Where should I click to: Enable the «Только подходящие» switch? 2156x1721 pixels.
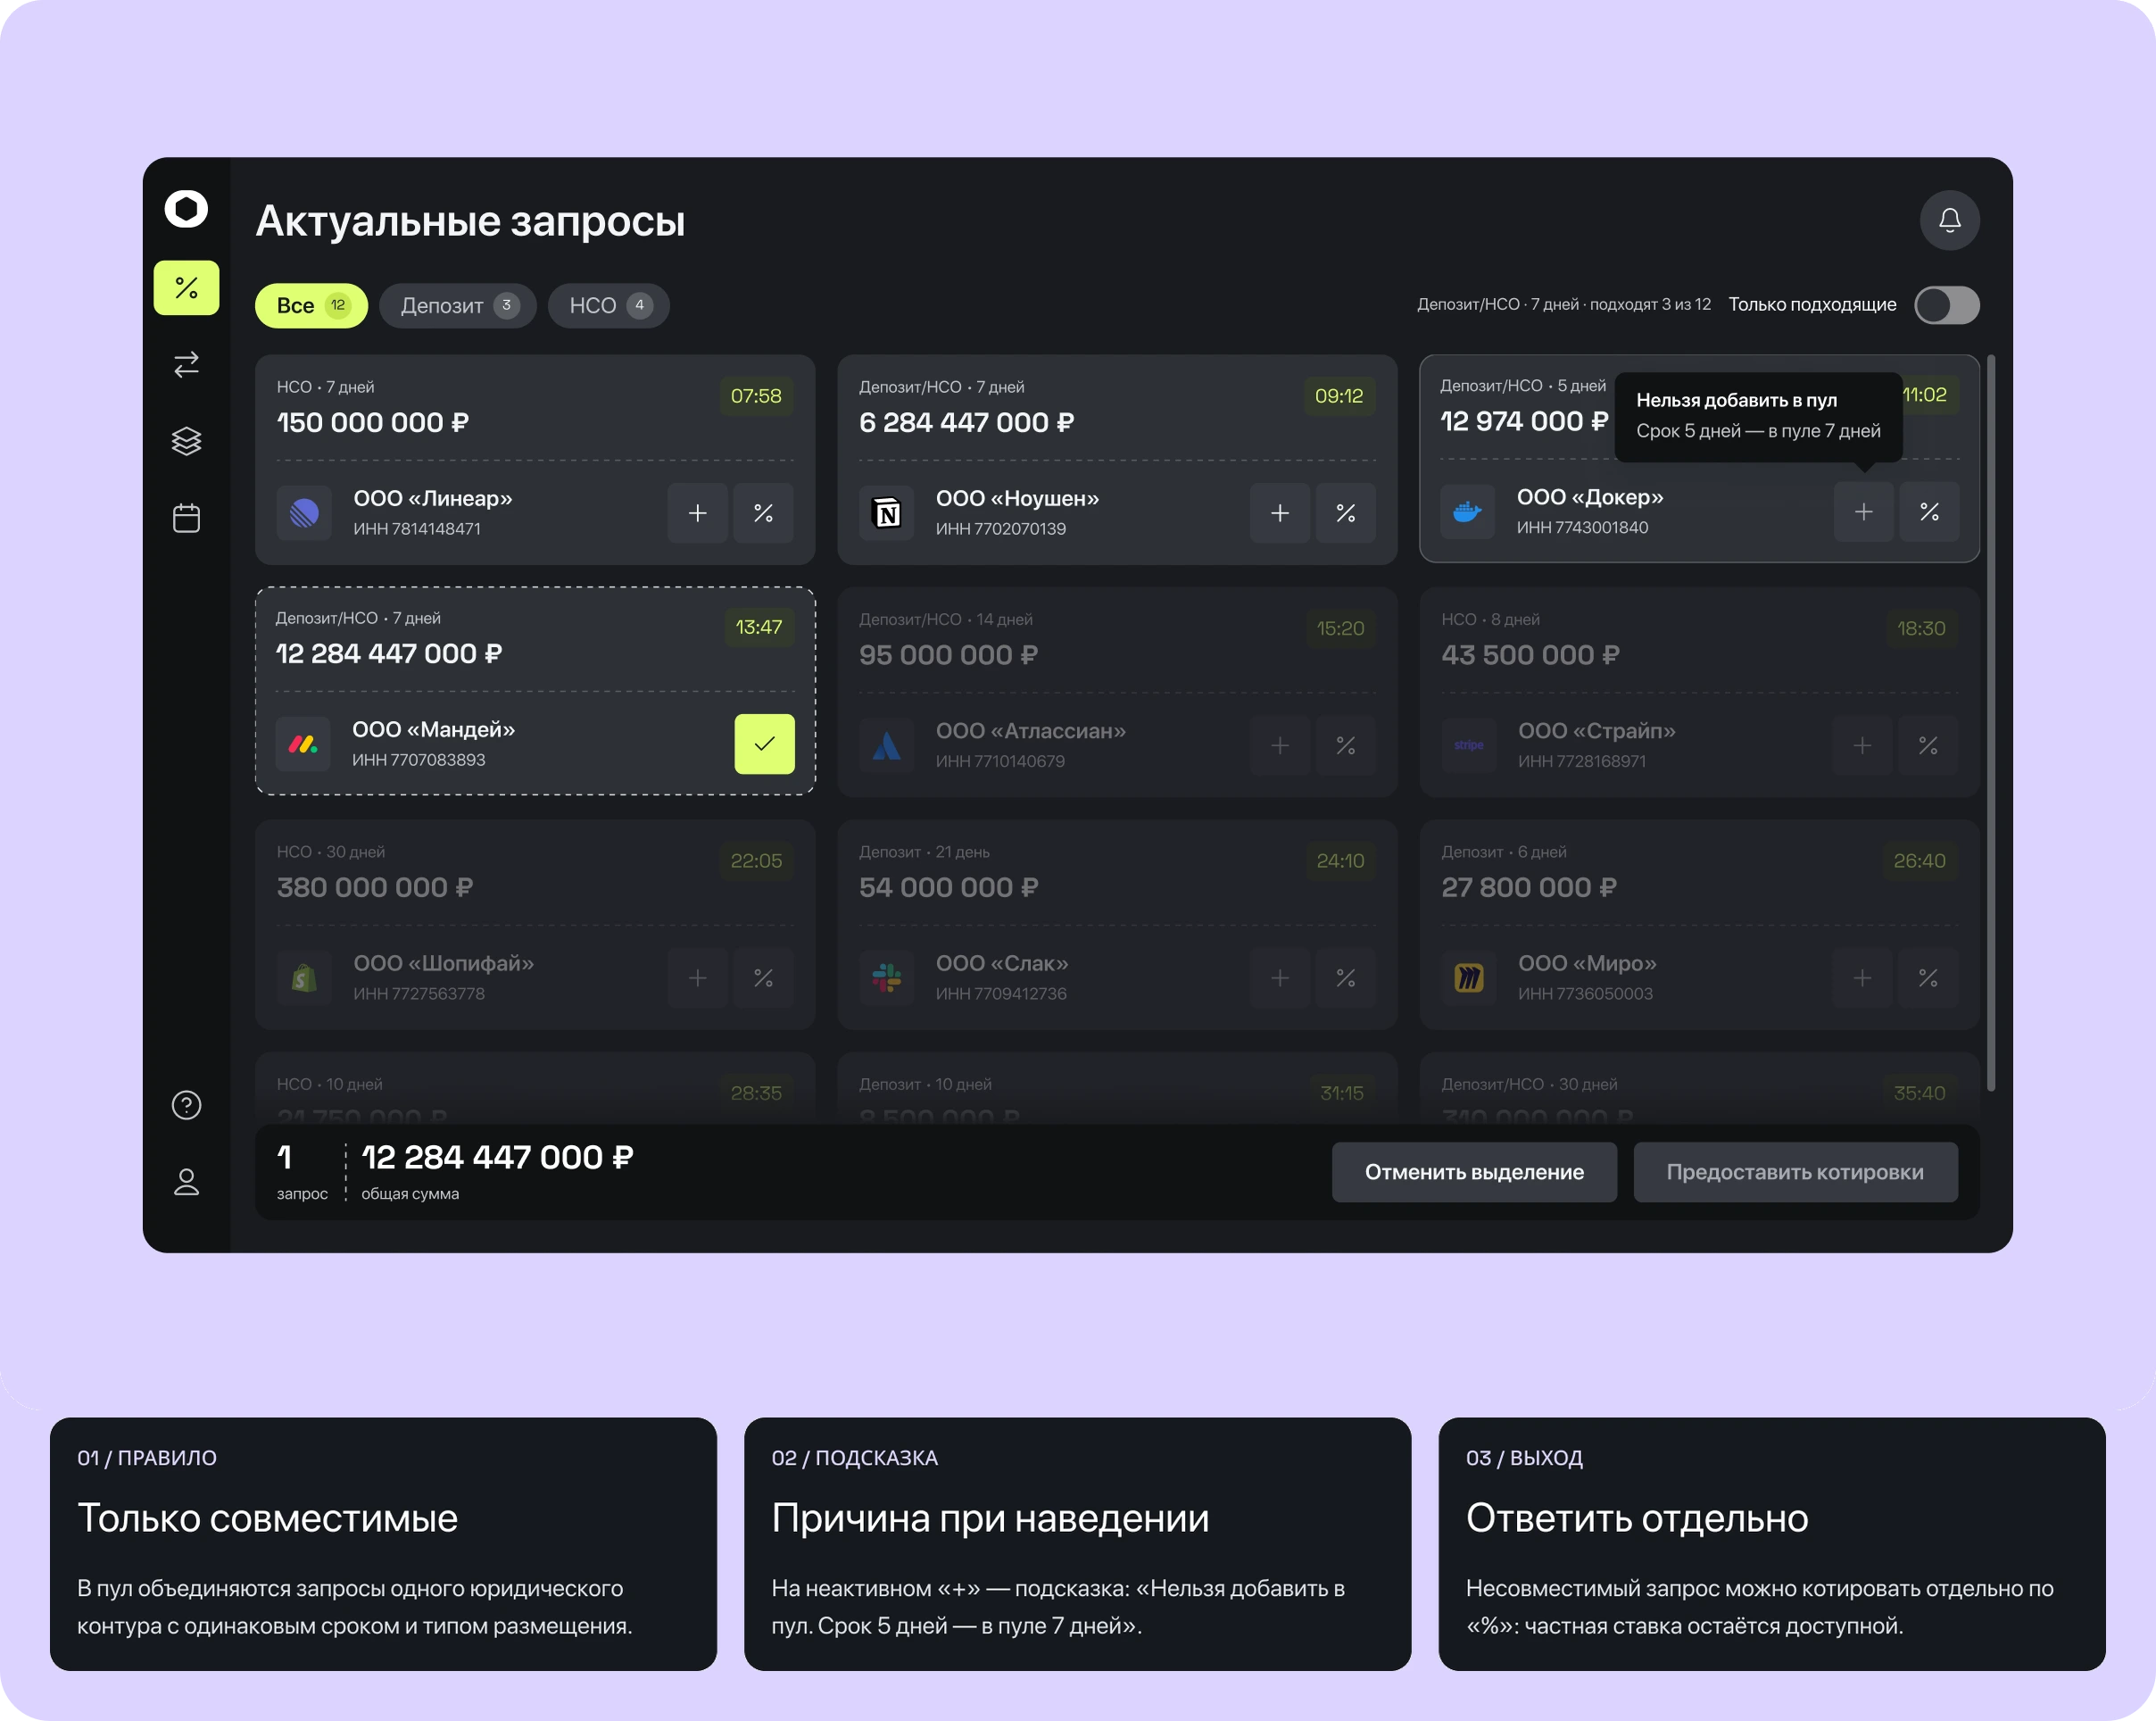pyautogui.click(x=1946, y=305)
